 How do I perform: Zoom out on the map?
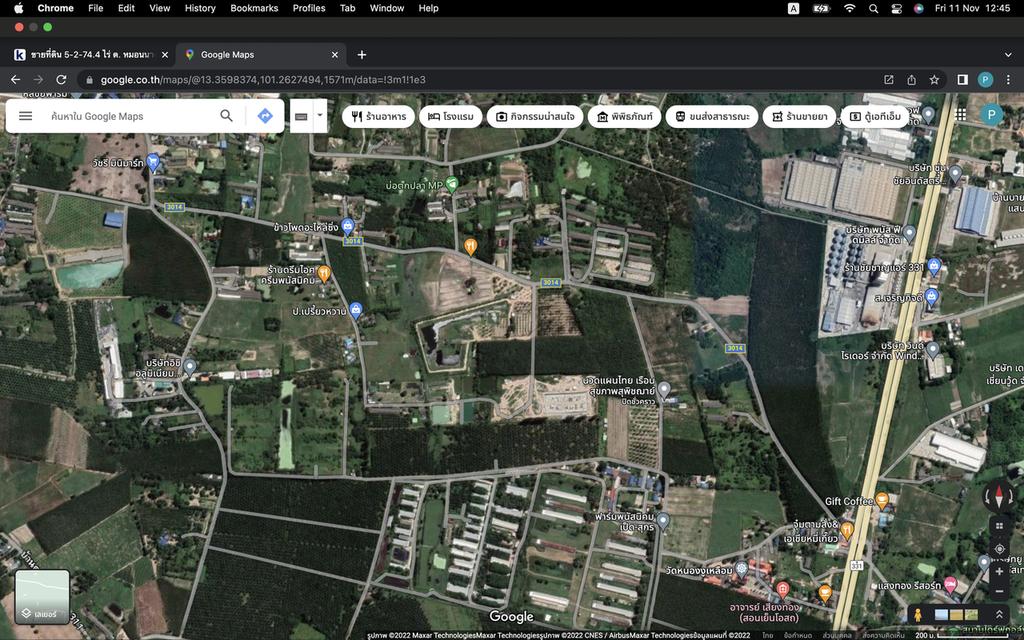[x=999, y=592]
